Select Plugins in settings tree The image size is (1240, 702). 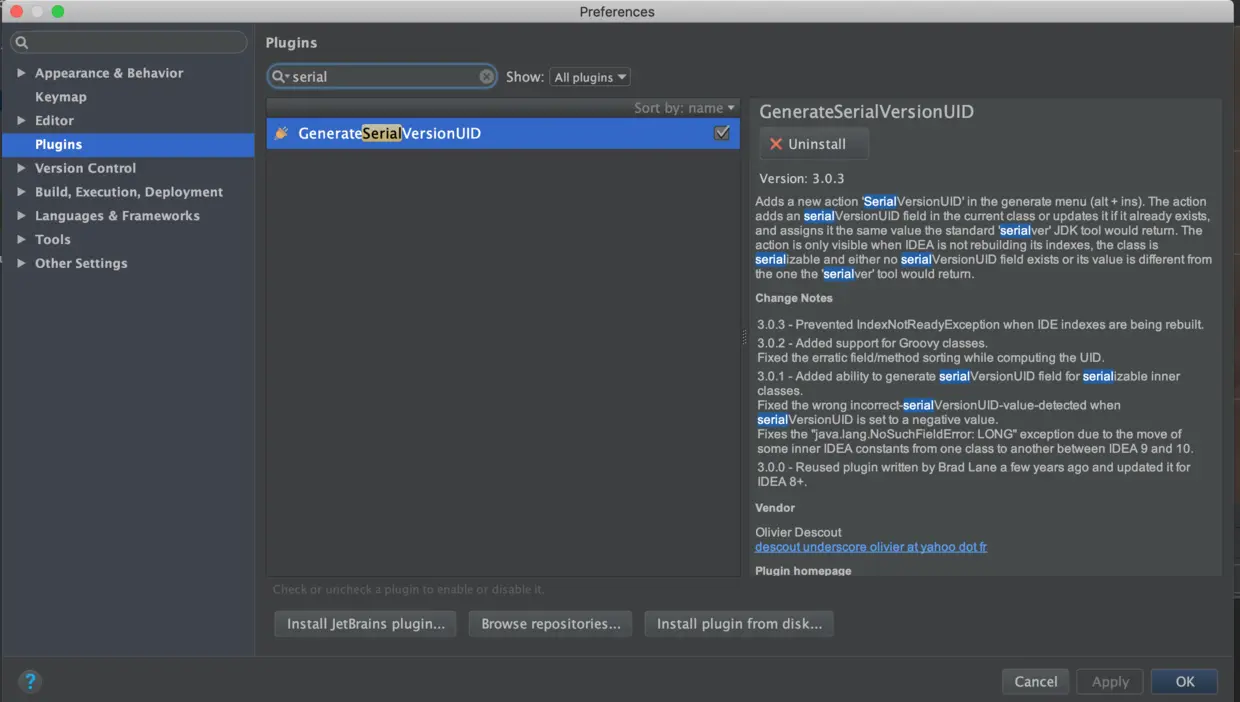(128, 145)
